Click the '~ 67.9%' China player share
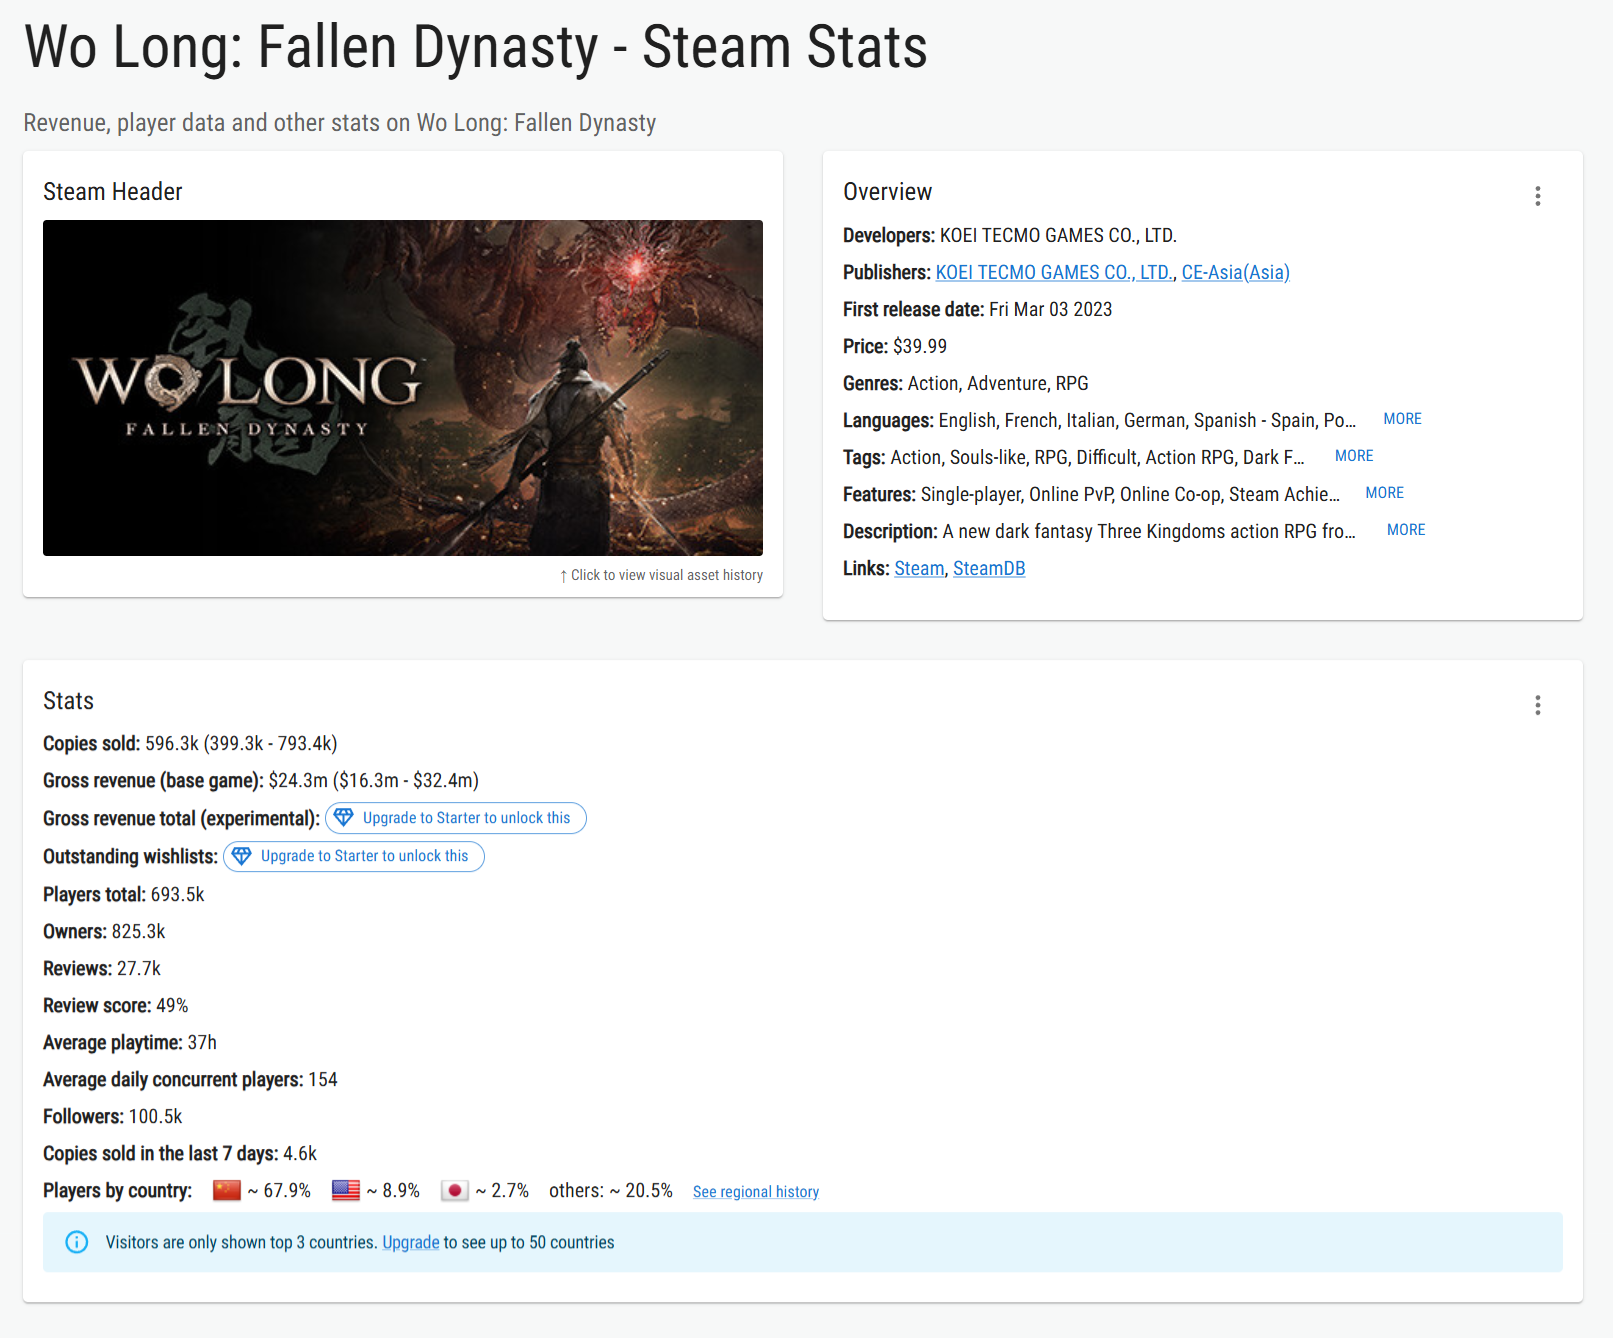The image size is (1613, 1338). click(x=279, y=1190)
